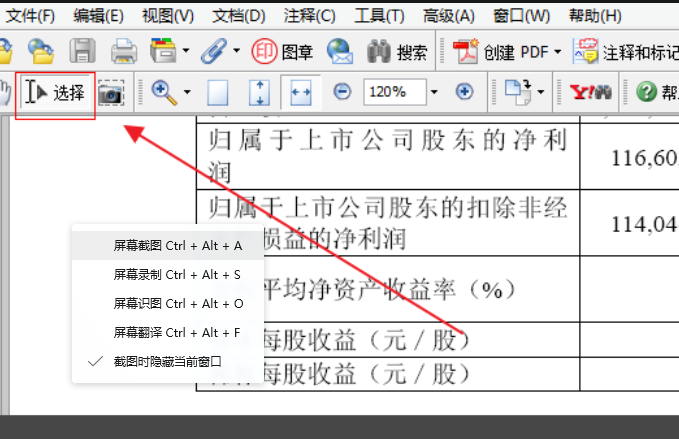The image size is (679, 439).
Task: Choose 屏幕识图 Ctrl + Alt + O
Action: 168,303
